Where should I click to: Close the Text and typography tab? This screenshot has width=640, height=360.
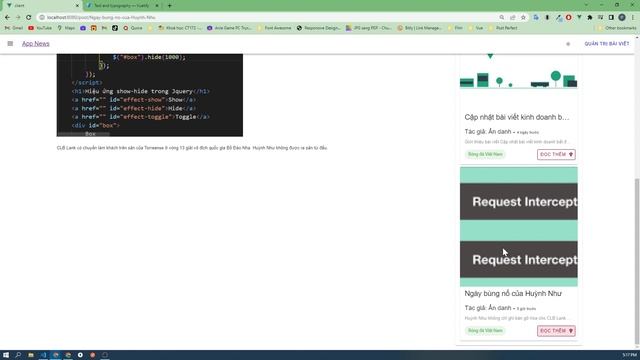[157, 6]
